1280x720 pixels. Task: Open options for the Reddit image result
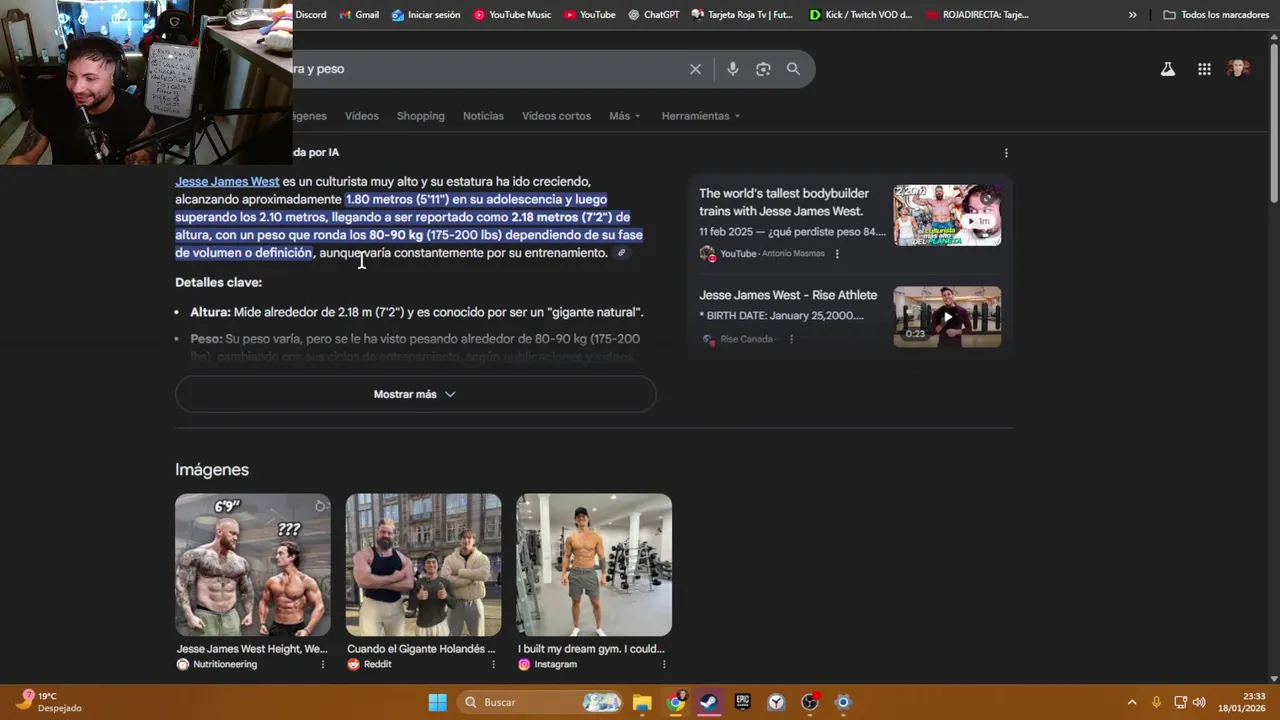click(493, 665)
